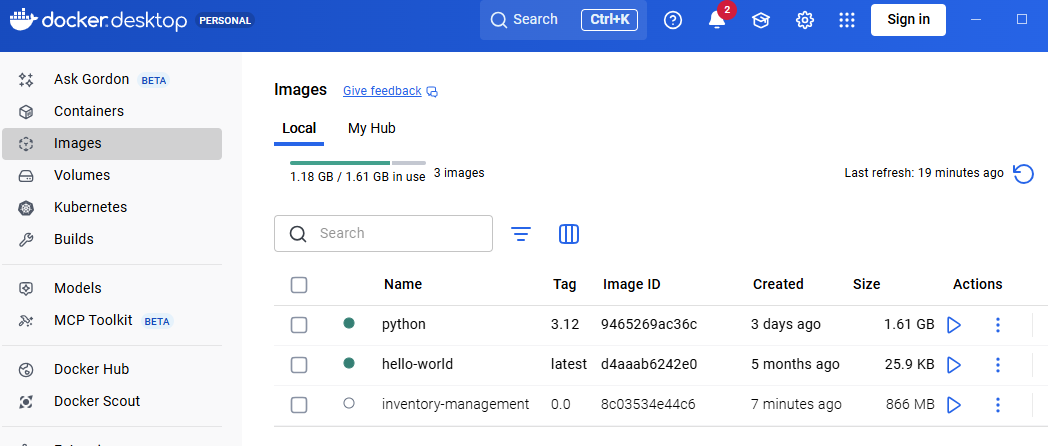The height and width of the screenshot is (446, 1048).
Task: Check the inventory-management image checkbox
Action: pos(299,405)
